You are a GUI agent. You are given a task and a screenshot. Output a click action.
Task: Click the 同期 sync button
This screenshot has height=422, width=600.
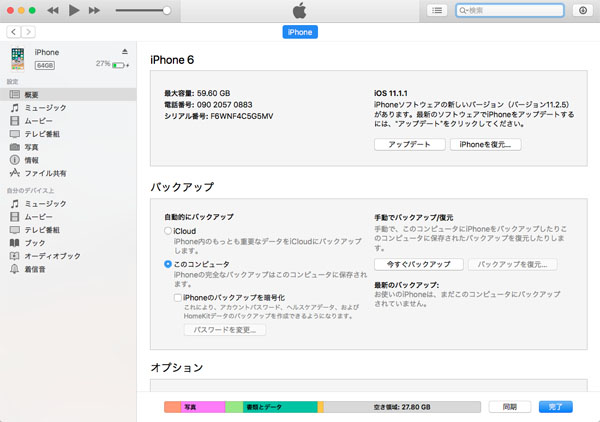510,407
